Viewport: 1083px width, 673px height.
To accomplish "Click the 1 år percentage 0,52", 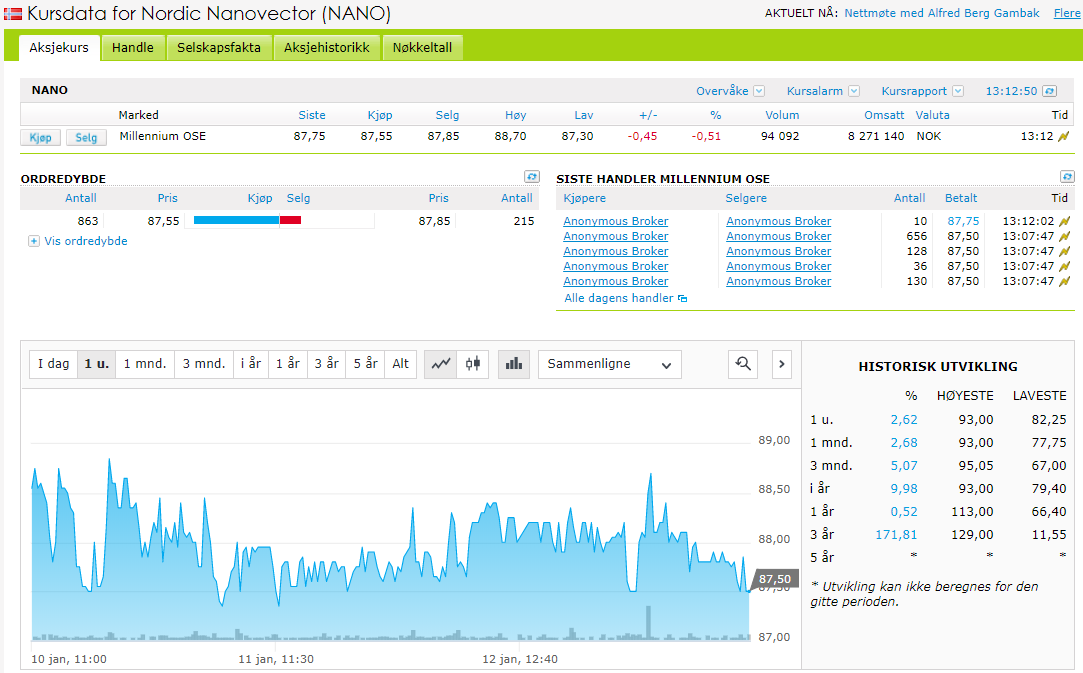I will coord(903,512).
